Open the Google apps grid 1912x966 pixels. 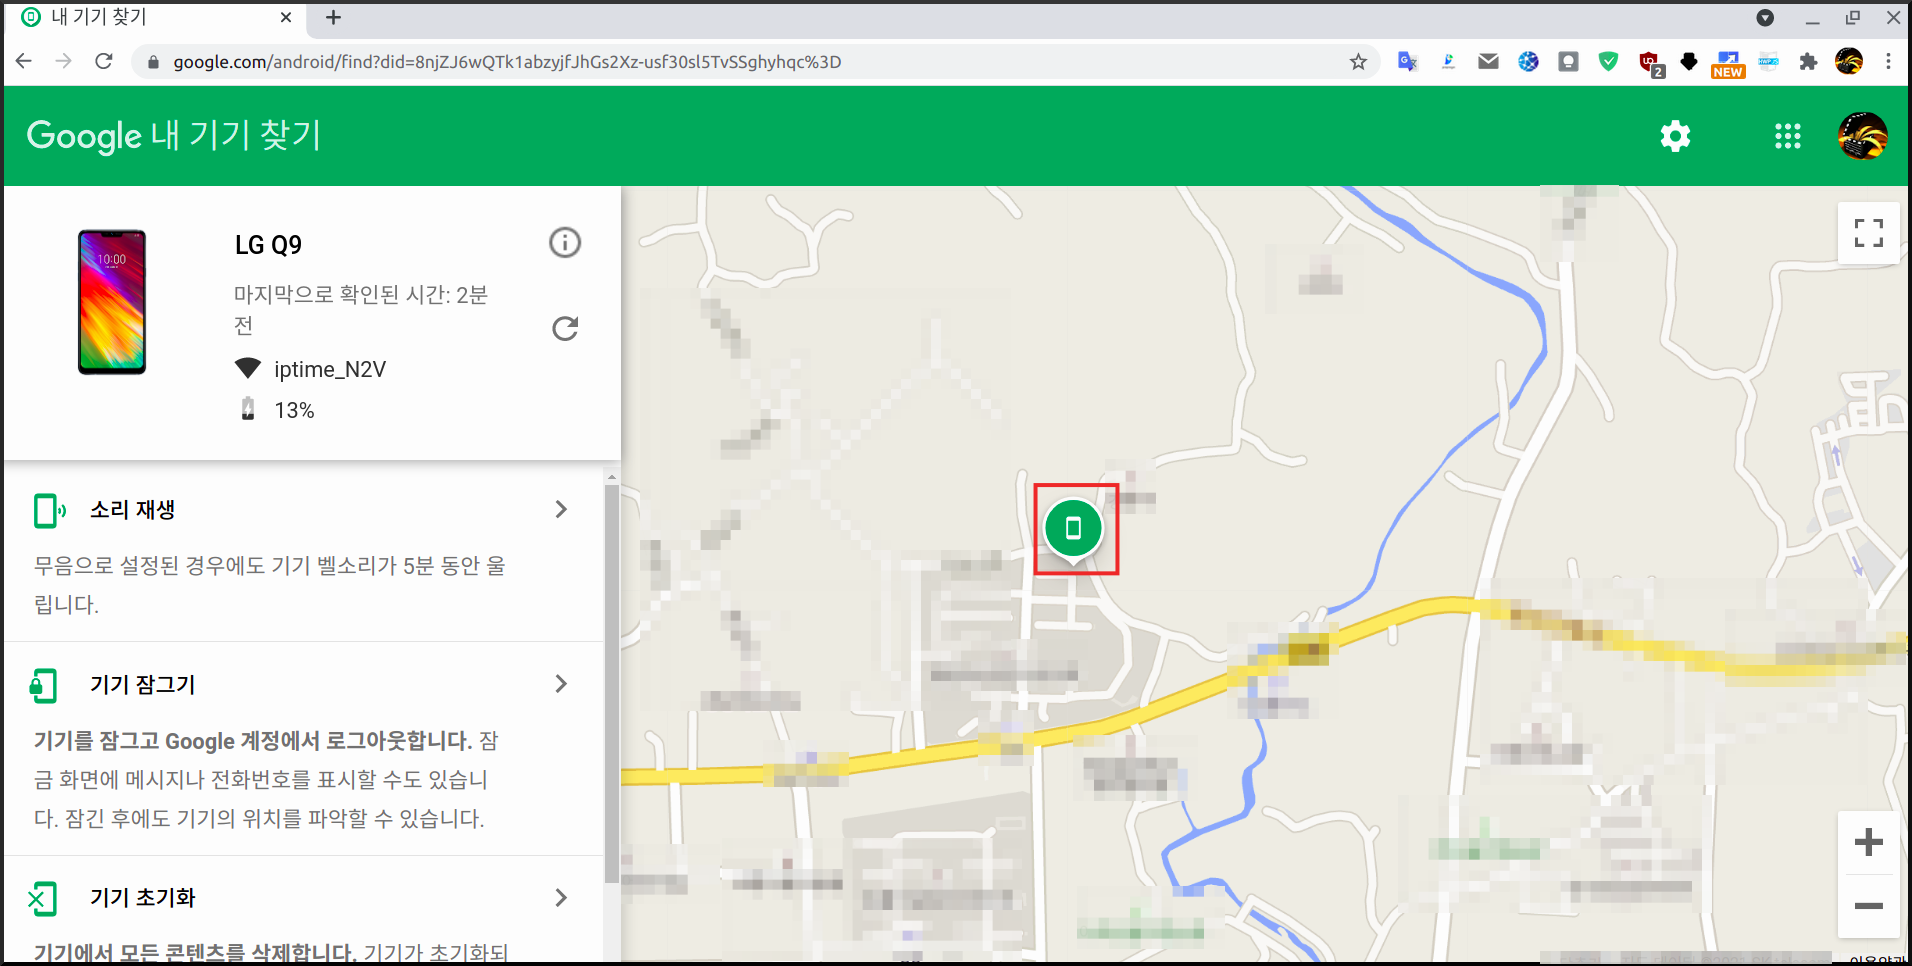[1787, 136]
